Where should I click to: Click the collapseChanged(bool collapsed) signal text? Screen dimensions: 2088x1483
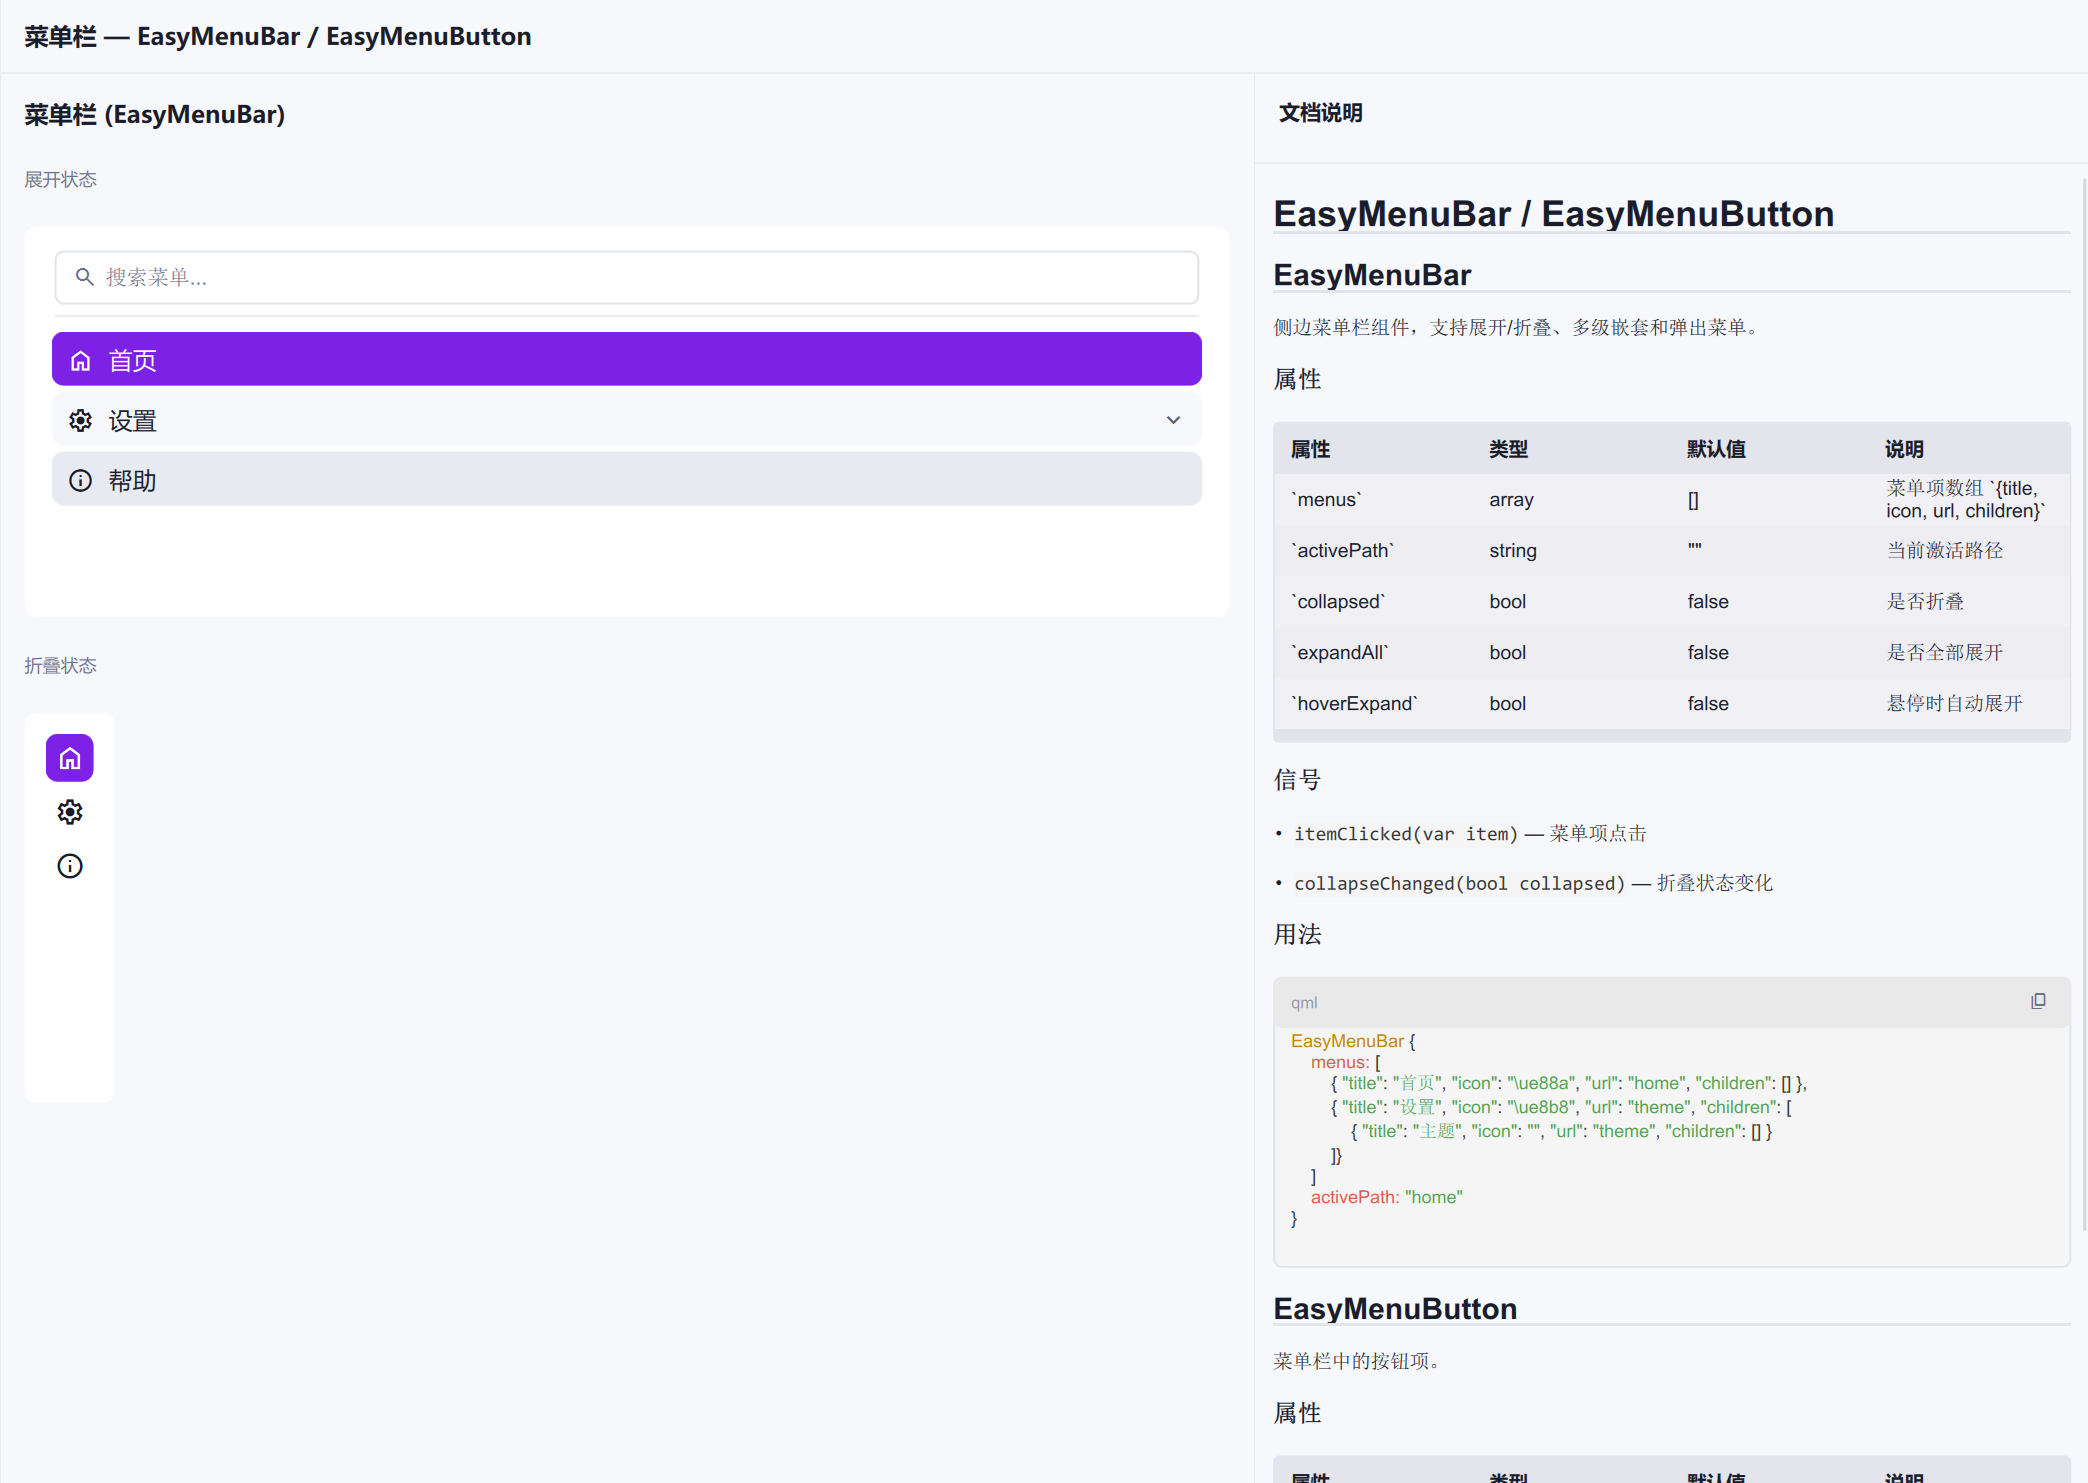(x=1460, y=884)
